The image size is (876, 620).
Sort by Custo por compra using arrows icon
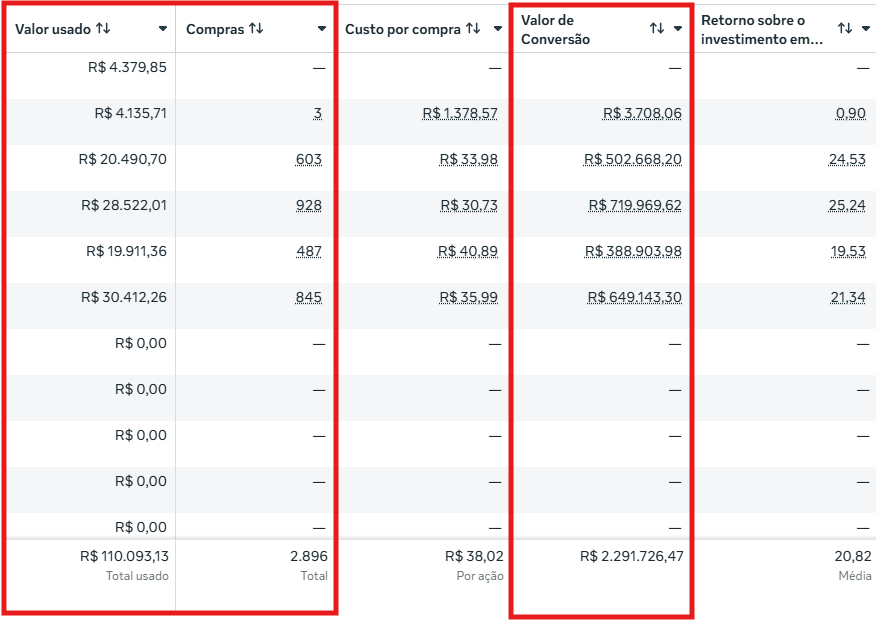coord(473,29)
